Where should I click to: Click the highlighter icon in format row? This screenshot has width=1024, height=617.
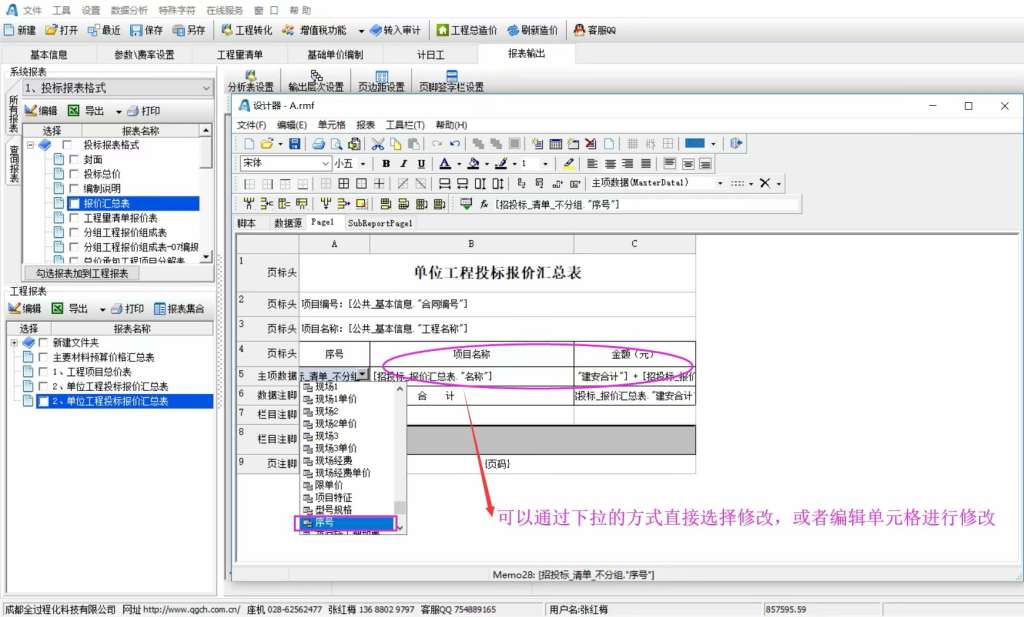(569, 164)
